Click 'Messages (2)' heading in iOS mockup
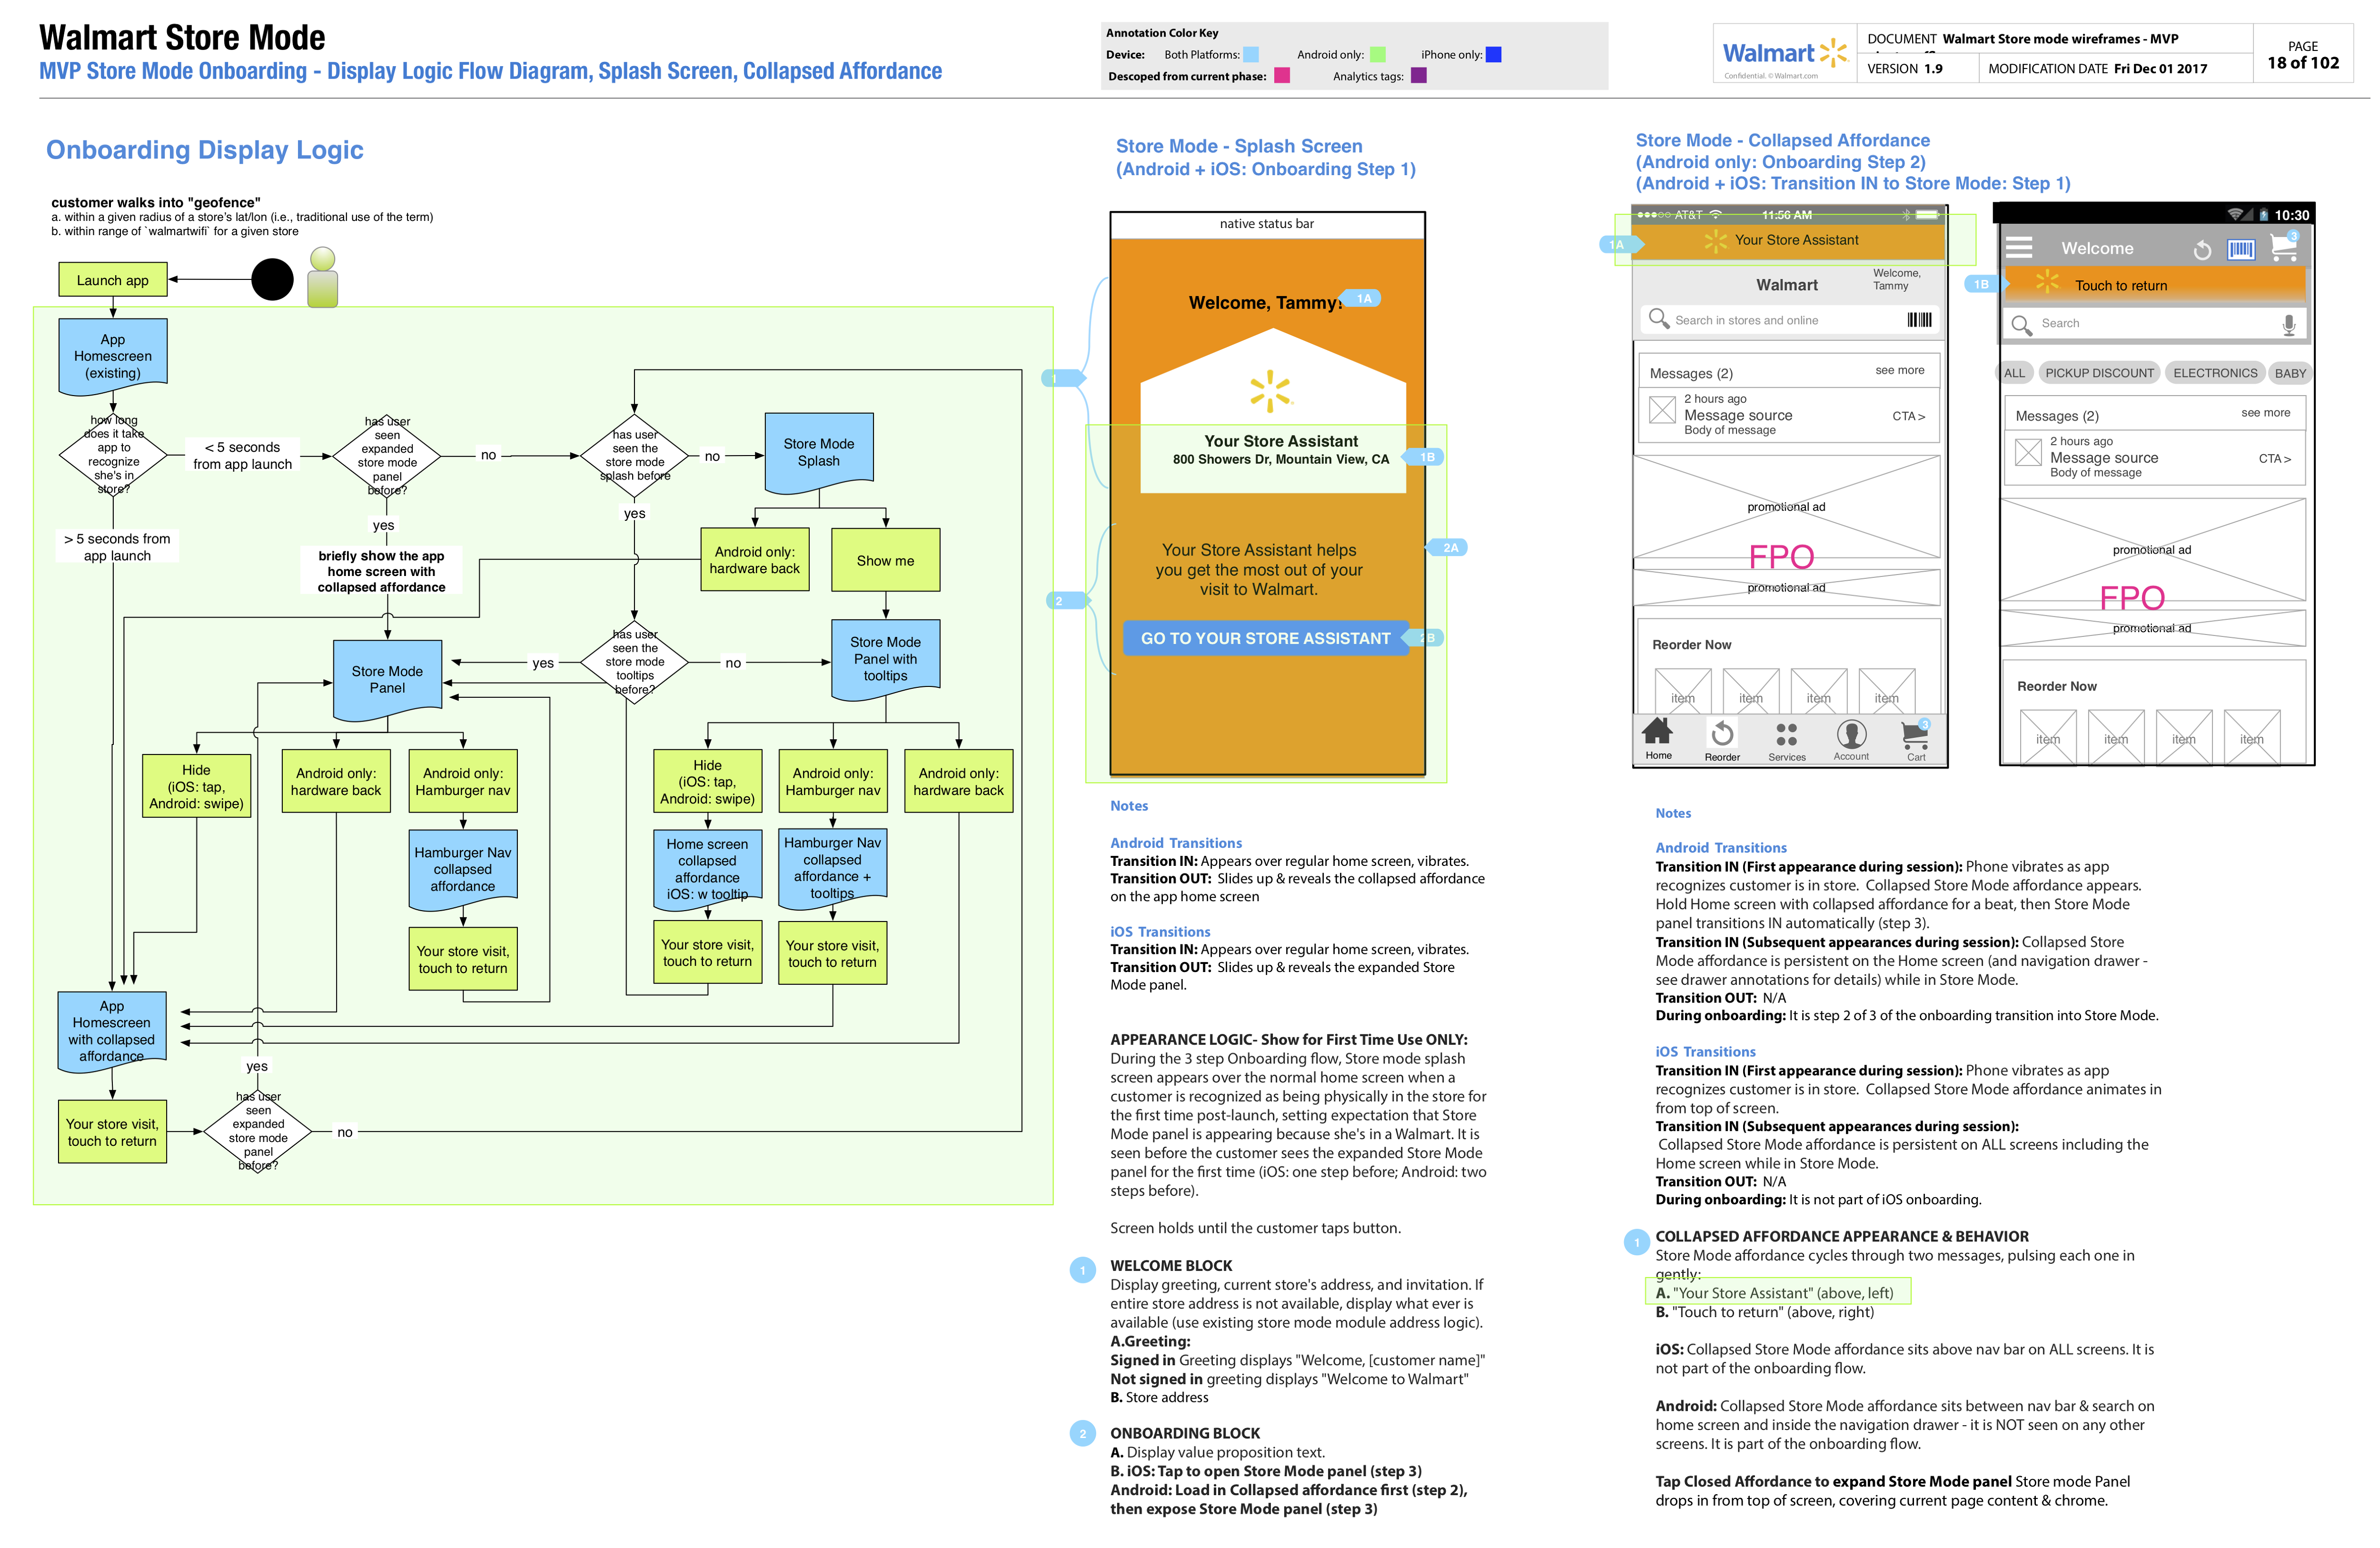This screenshot has width=2380, height=1548. [x=1691, y=373]
